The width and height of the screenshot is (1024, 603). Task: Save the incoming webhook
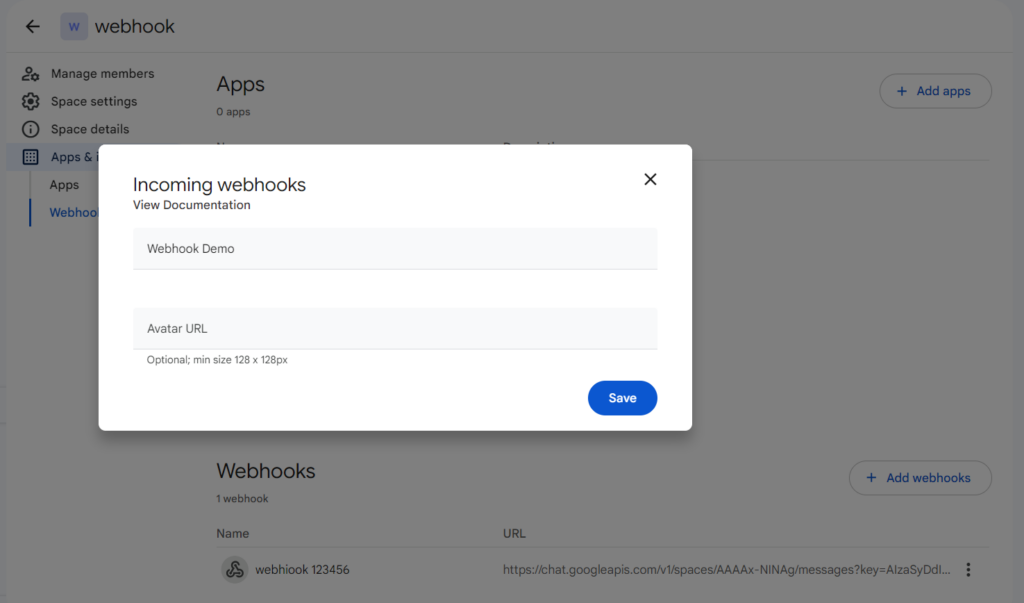point(622,397)
